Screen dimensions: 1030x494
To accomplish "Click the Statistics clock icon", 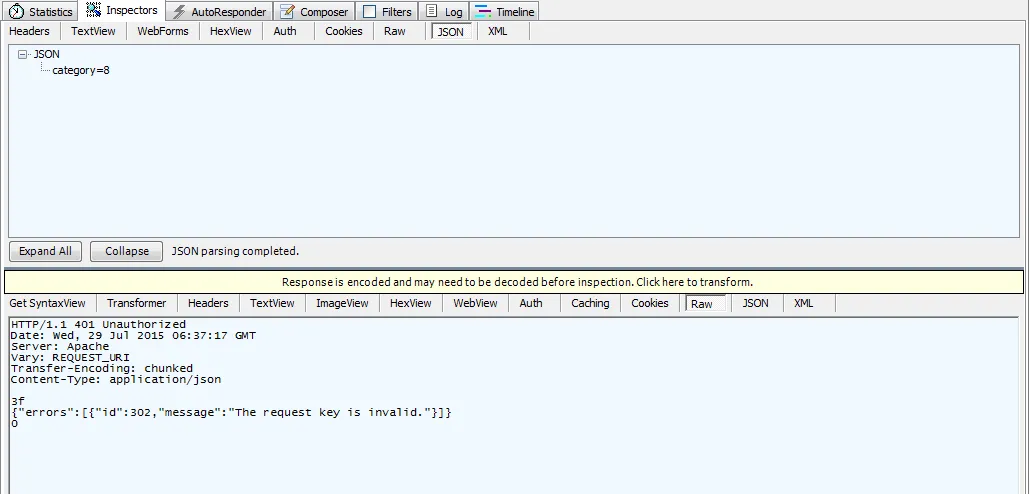I will point(16,12).
